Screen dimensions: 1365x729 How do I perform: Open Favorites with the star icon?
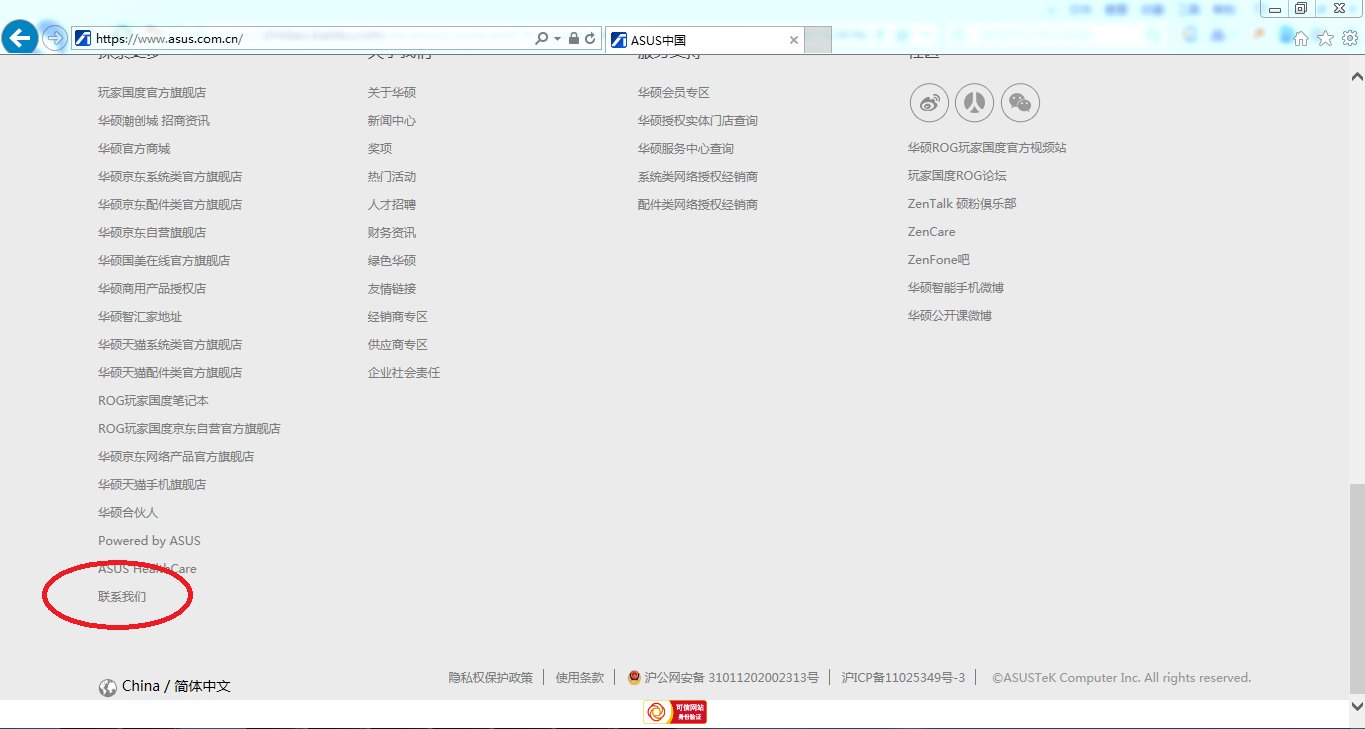[x=1325, y=36]
